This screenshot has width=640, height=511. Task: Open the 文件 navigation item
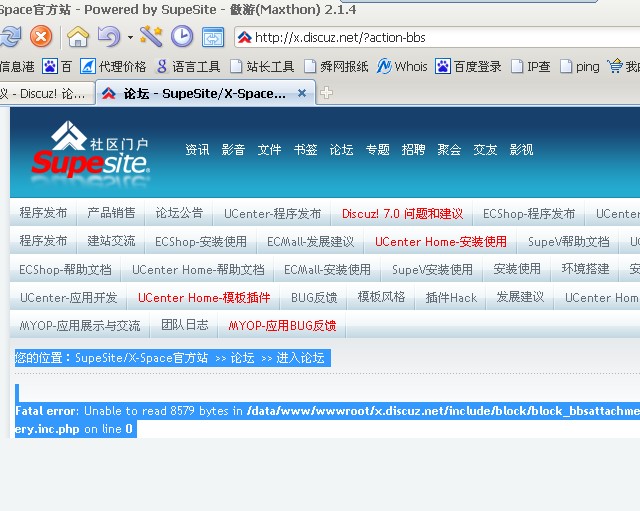point(269,150)
